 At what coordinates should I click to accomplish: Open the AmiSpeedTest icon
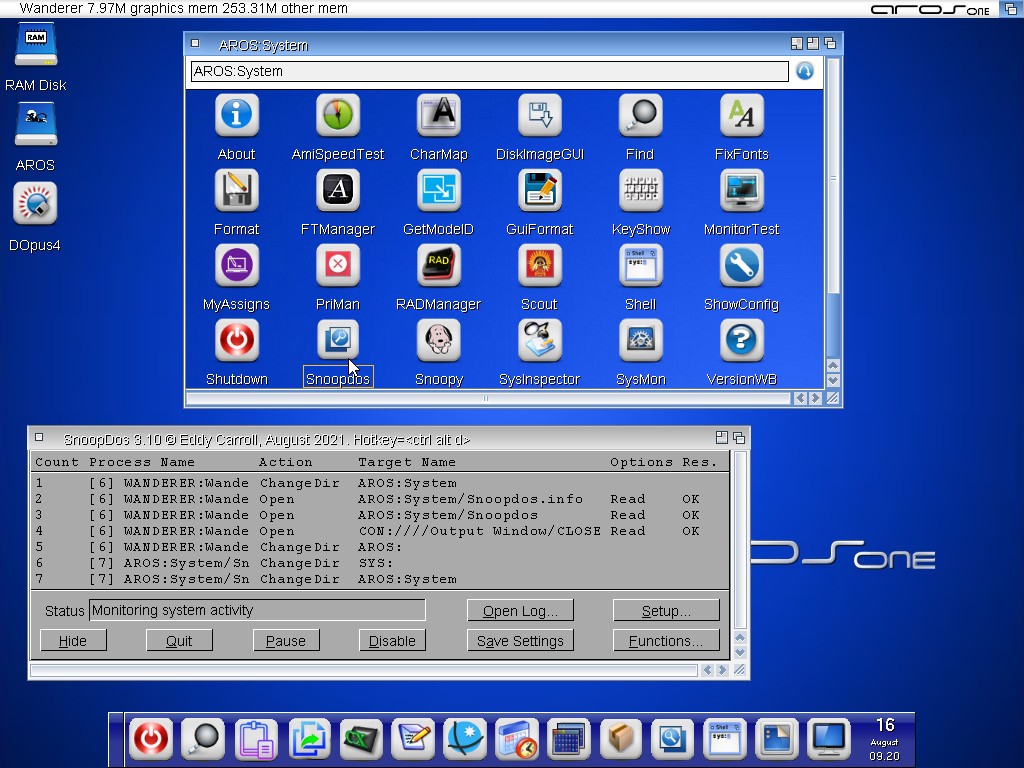tap(338, 117)
